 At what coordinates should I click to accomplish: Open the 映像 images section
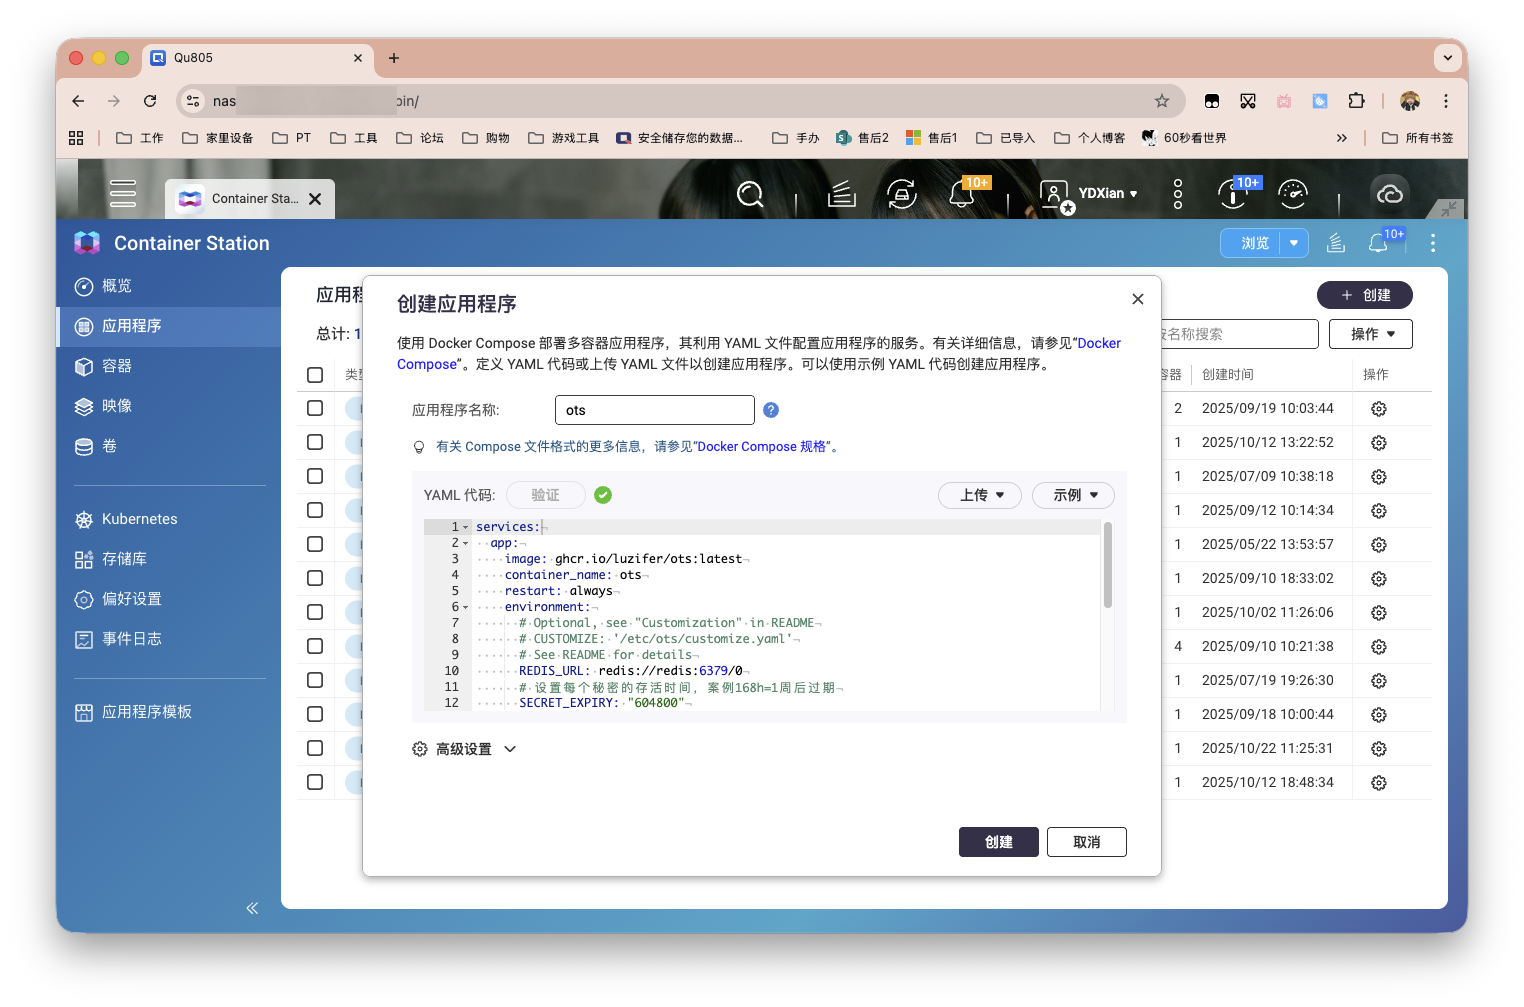coord(117,406)
